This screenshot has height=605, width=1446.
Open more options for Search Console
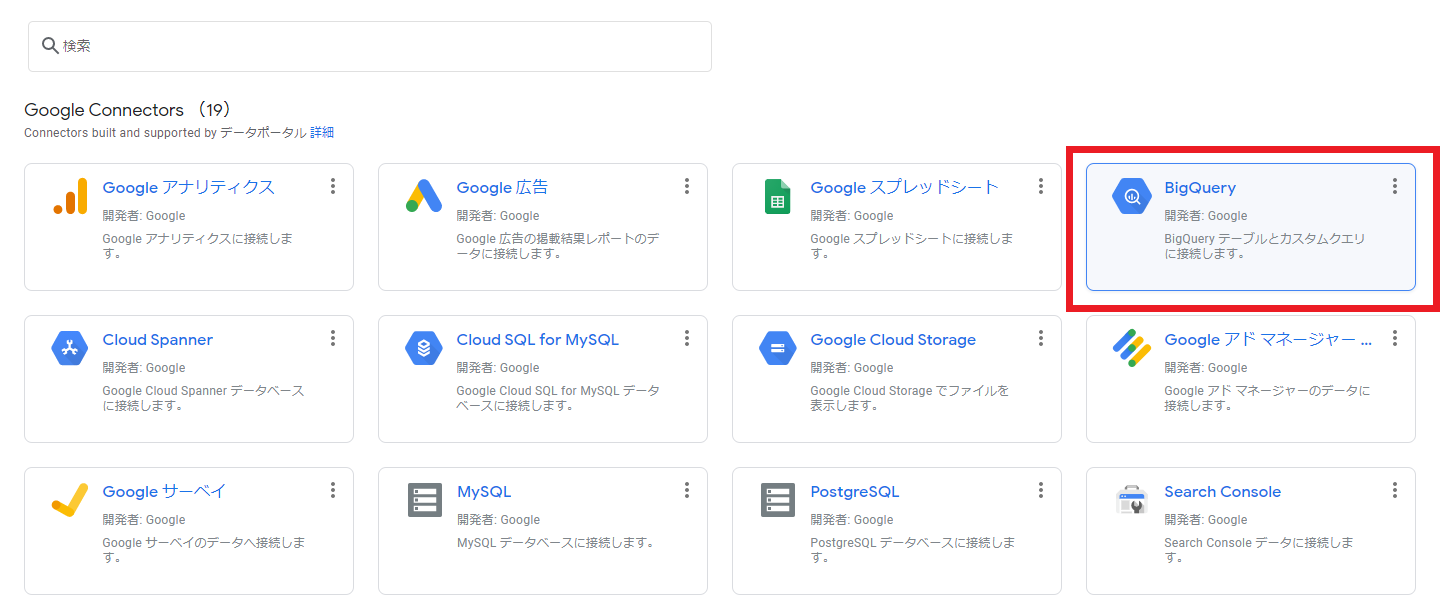(x=1395, y=490)
